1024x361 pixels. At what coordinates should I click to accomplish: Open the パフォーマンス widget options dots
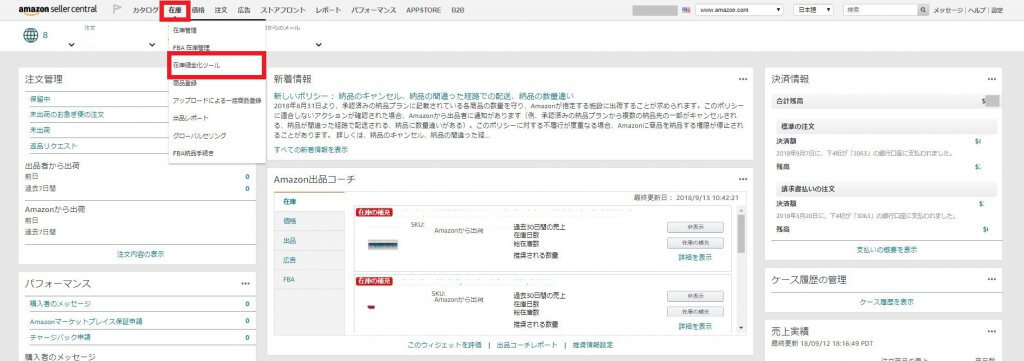tap(245, 283)
